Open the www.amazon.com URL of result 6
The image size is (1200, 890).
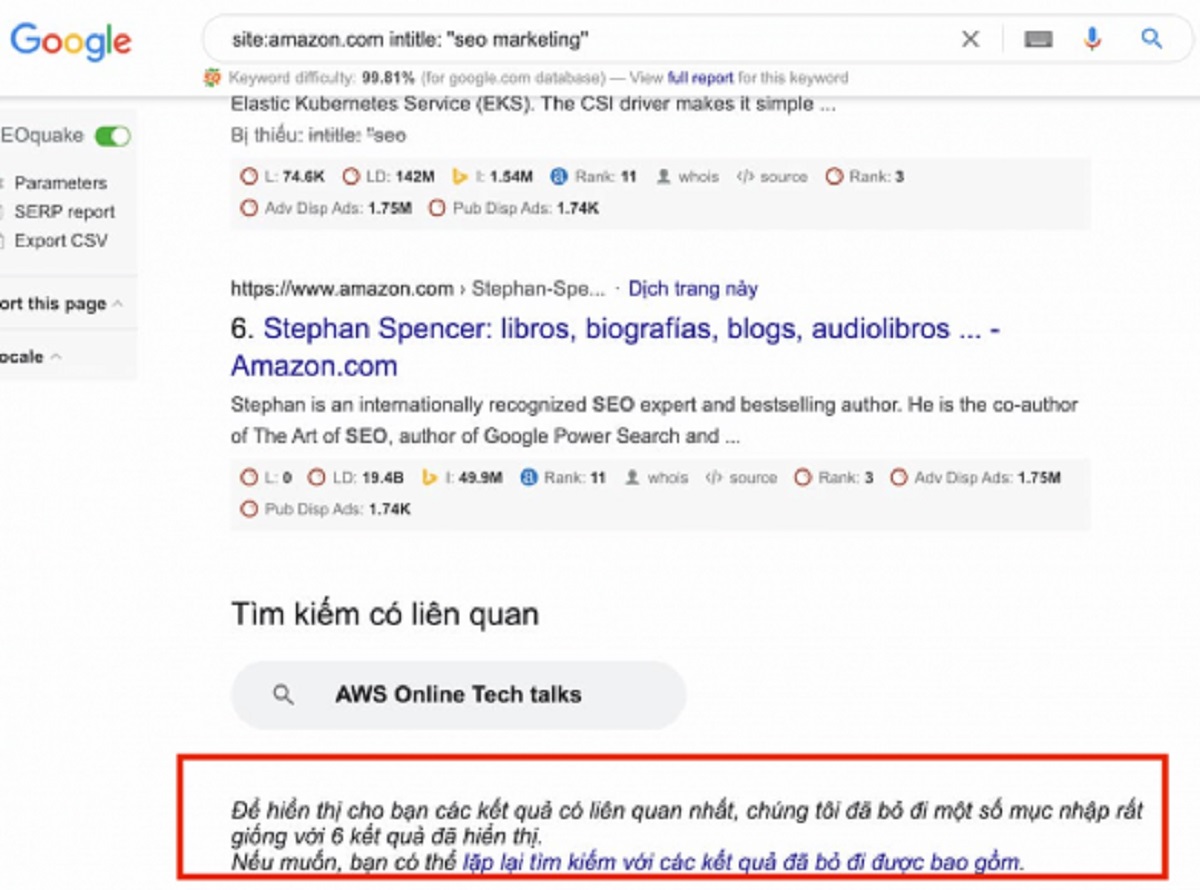(x=342, y=289)
